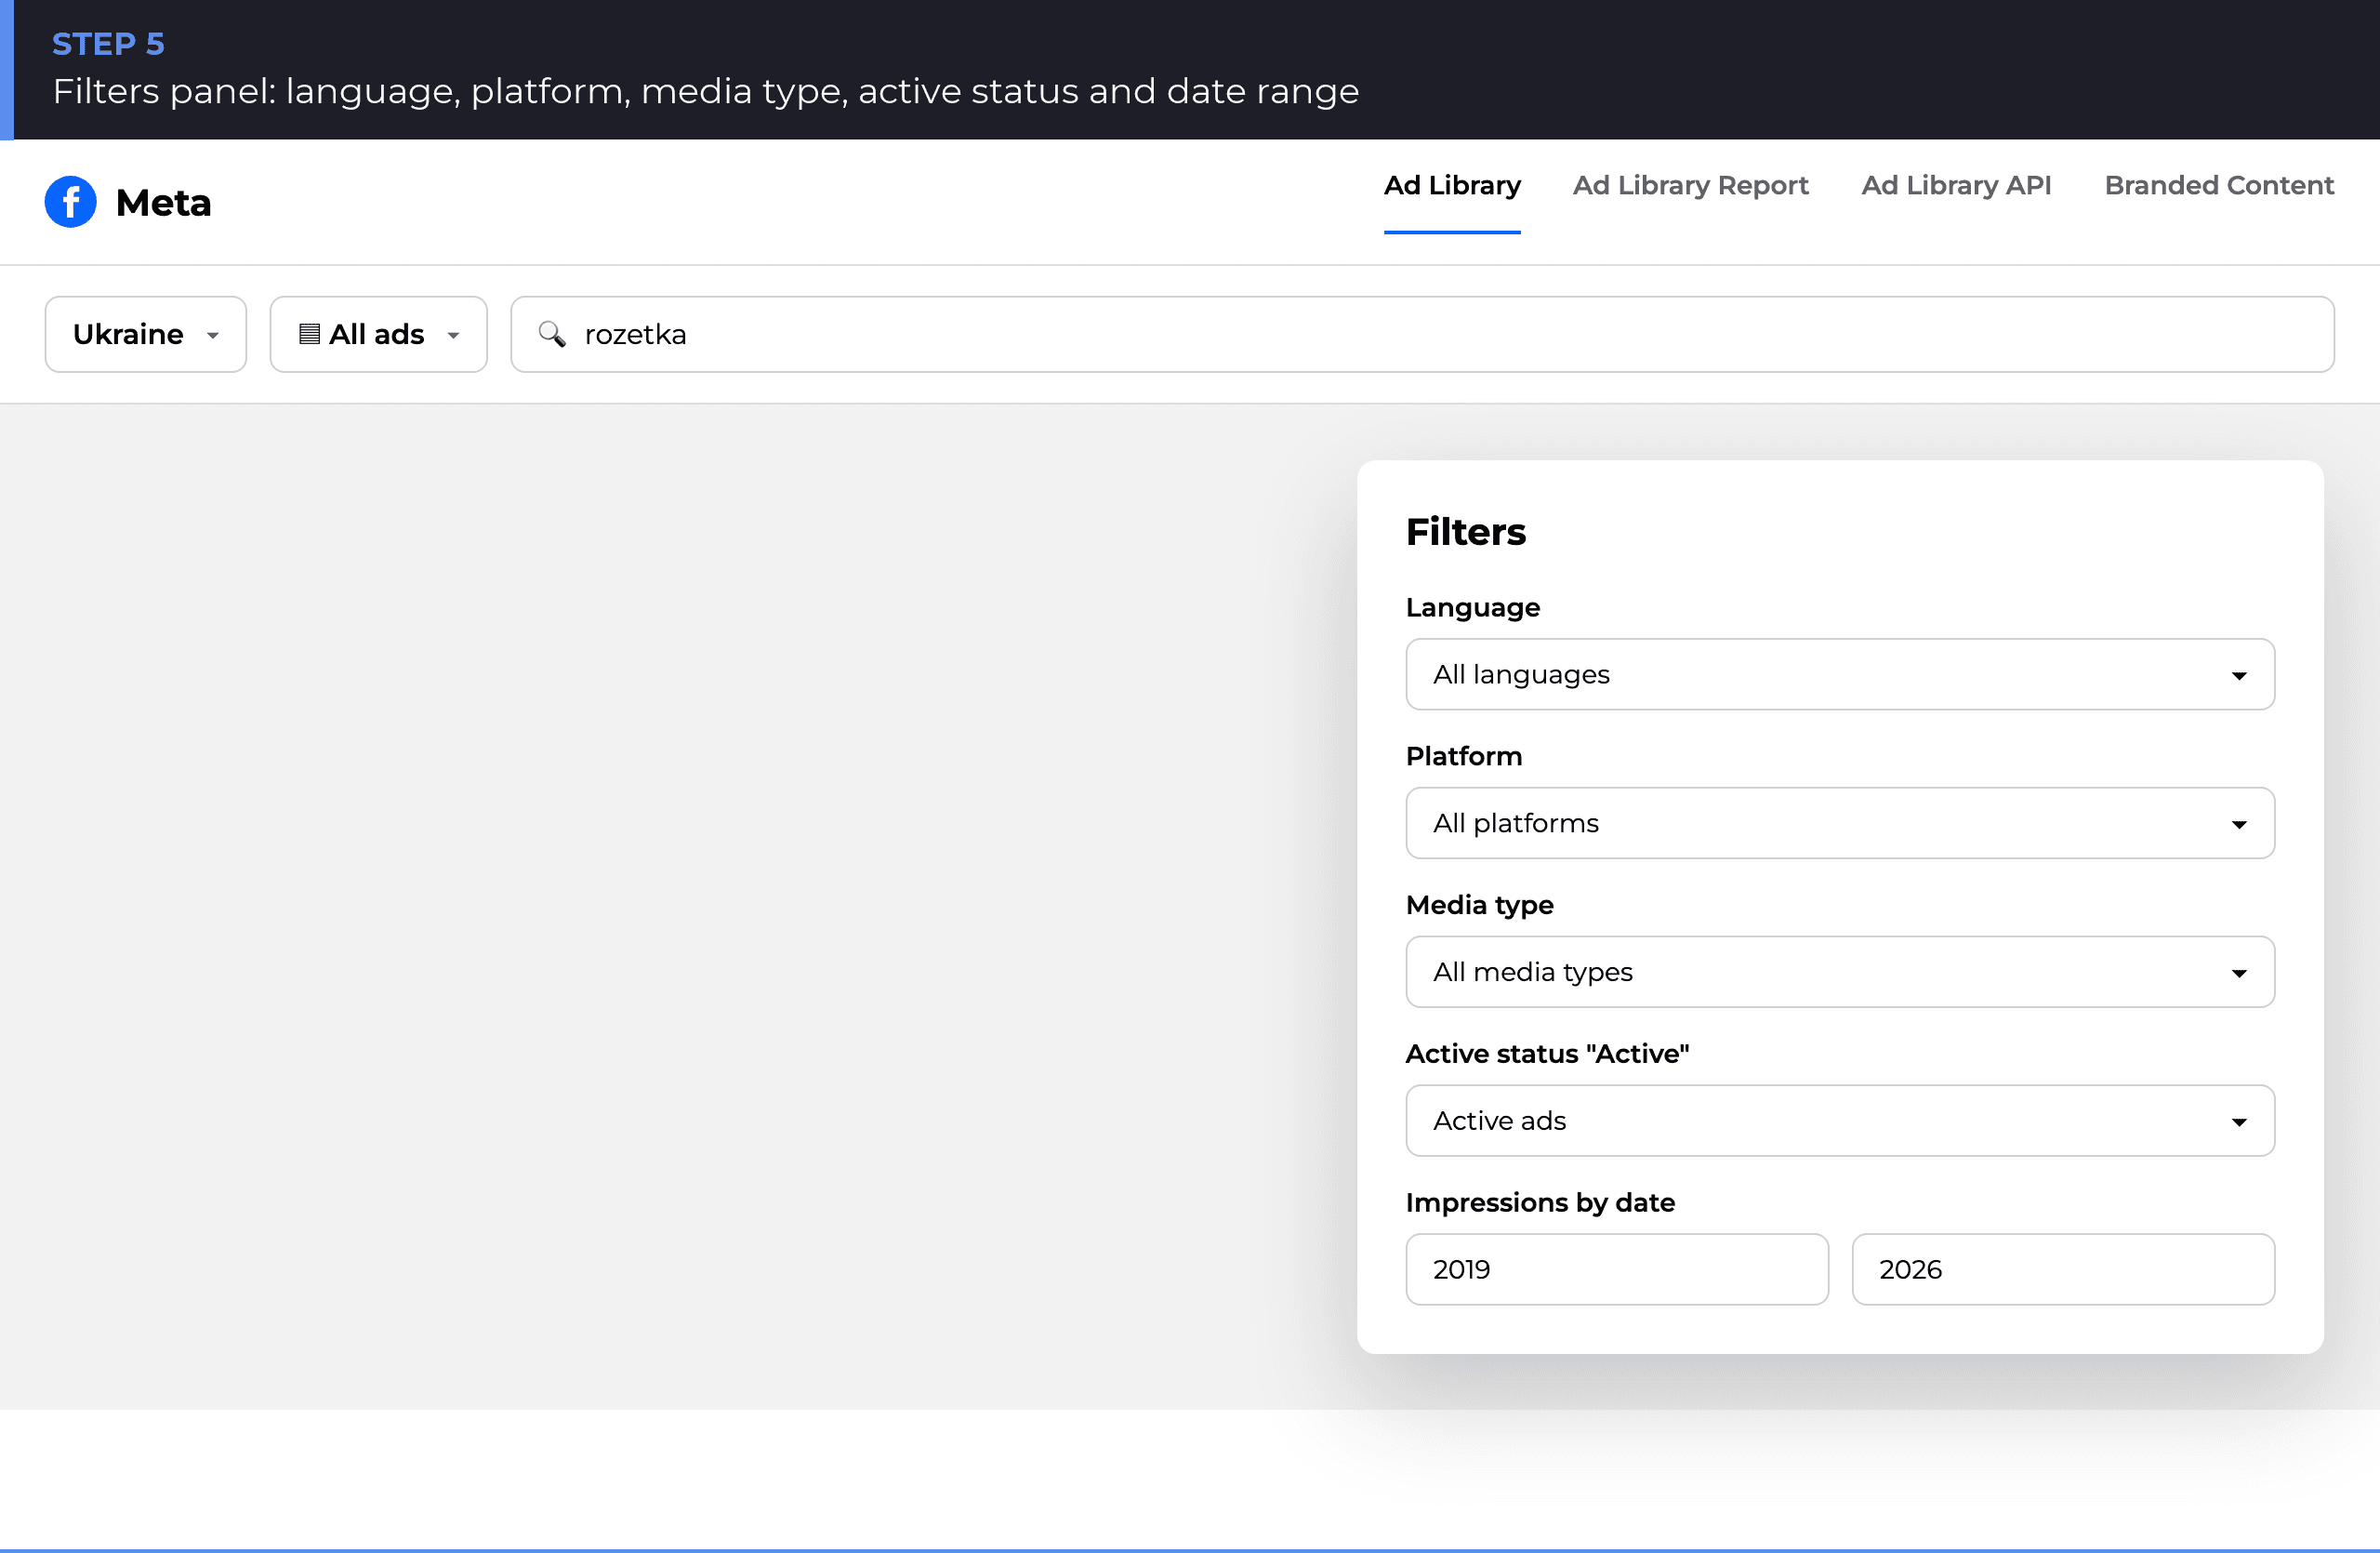2380x1553 pixels.
Task: Click the Platform label
Action: 1464,756
